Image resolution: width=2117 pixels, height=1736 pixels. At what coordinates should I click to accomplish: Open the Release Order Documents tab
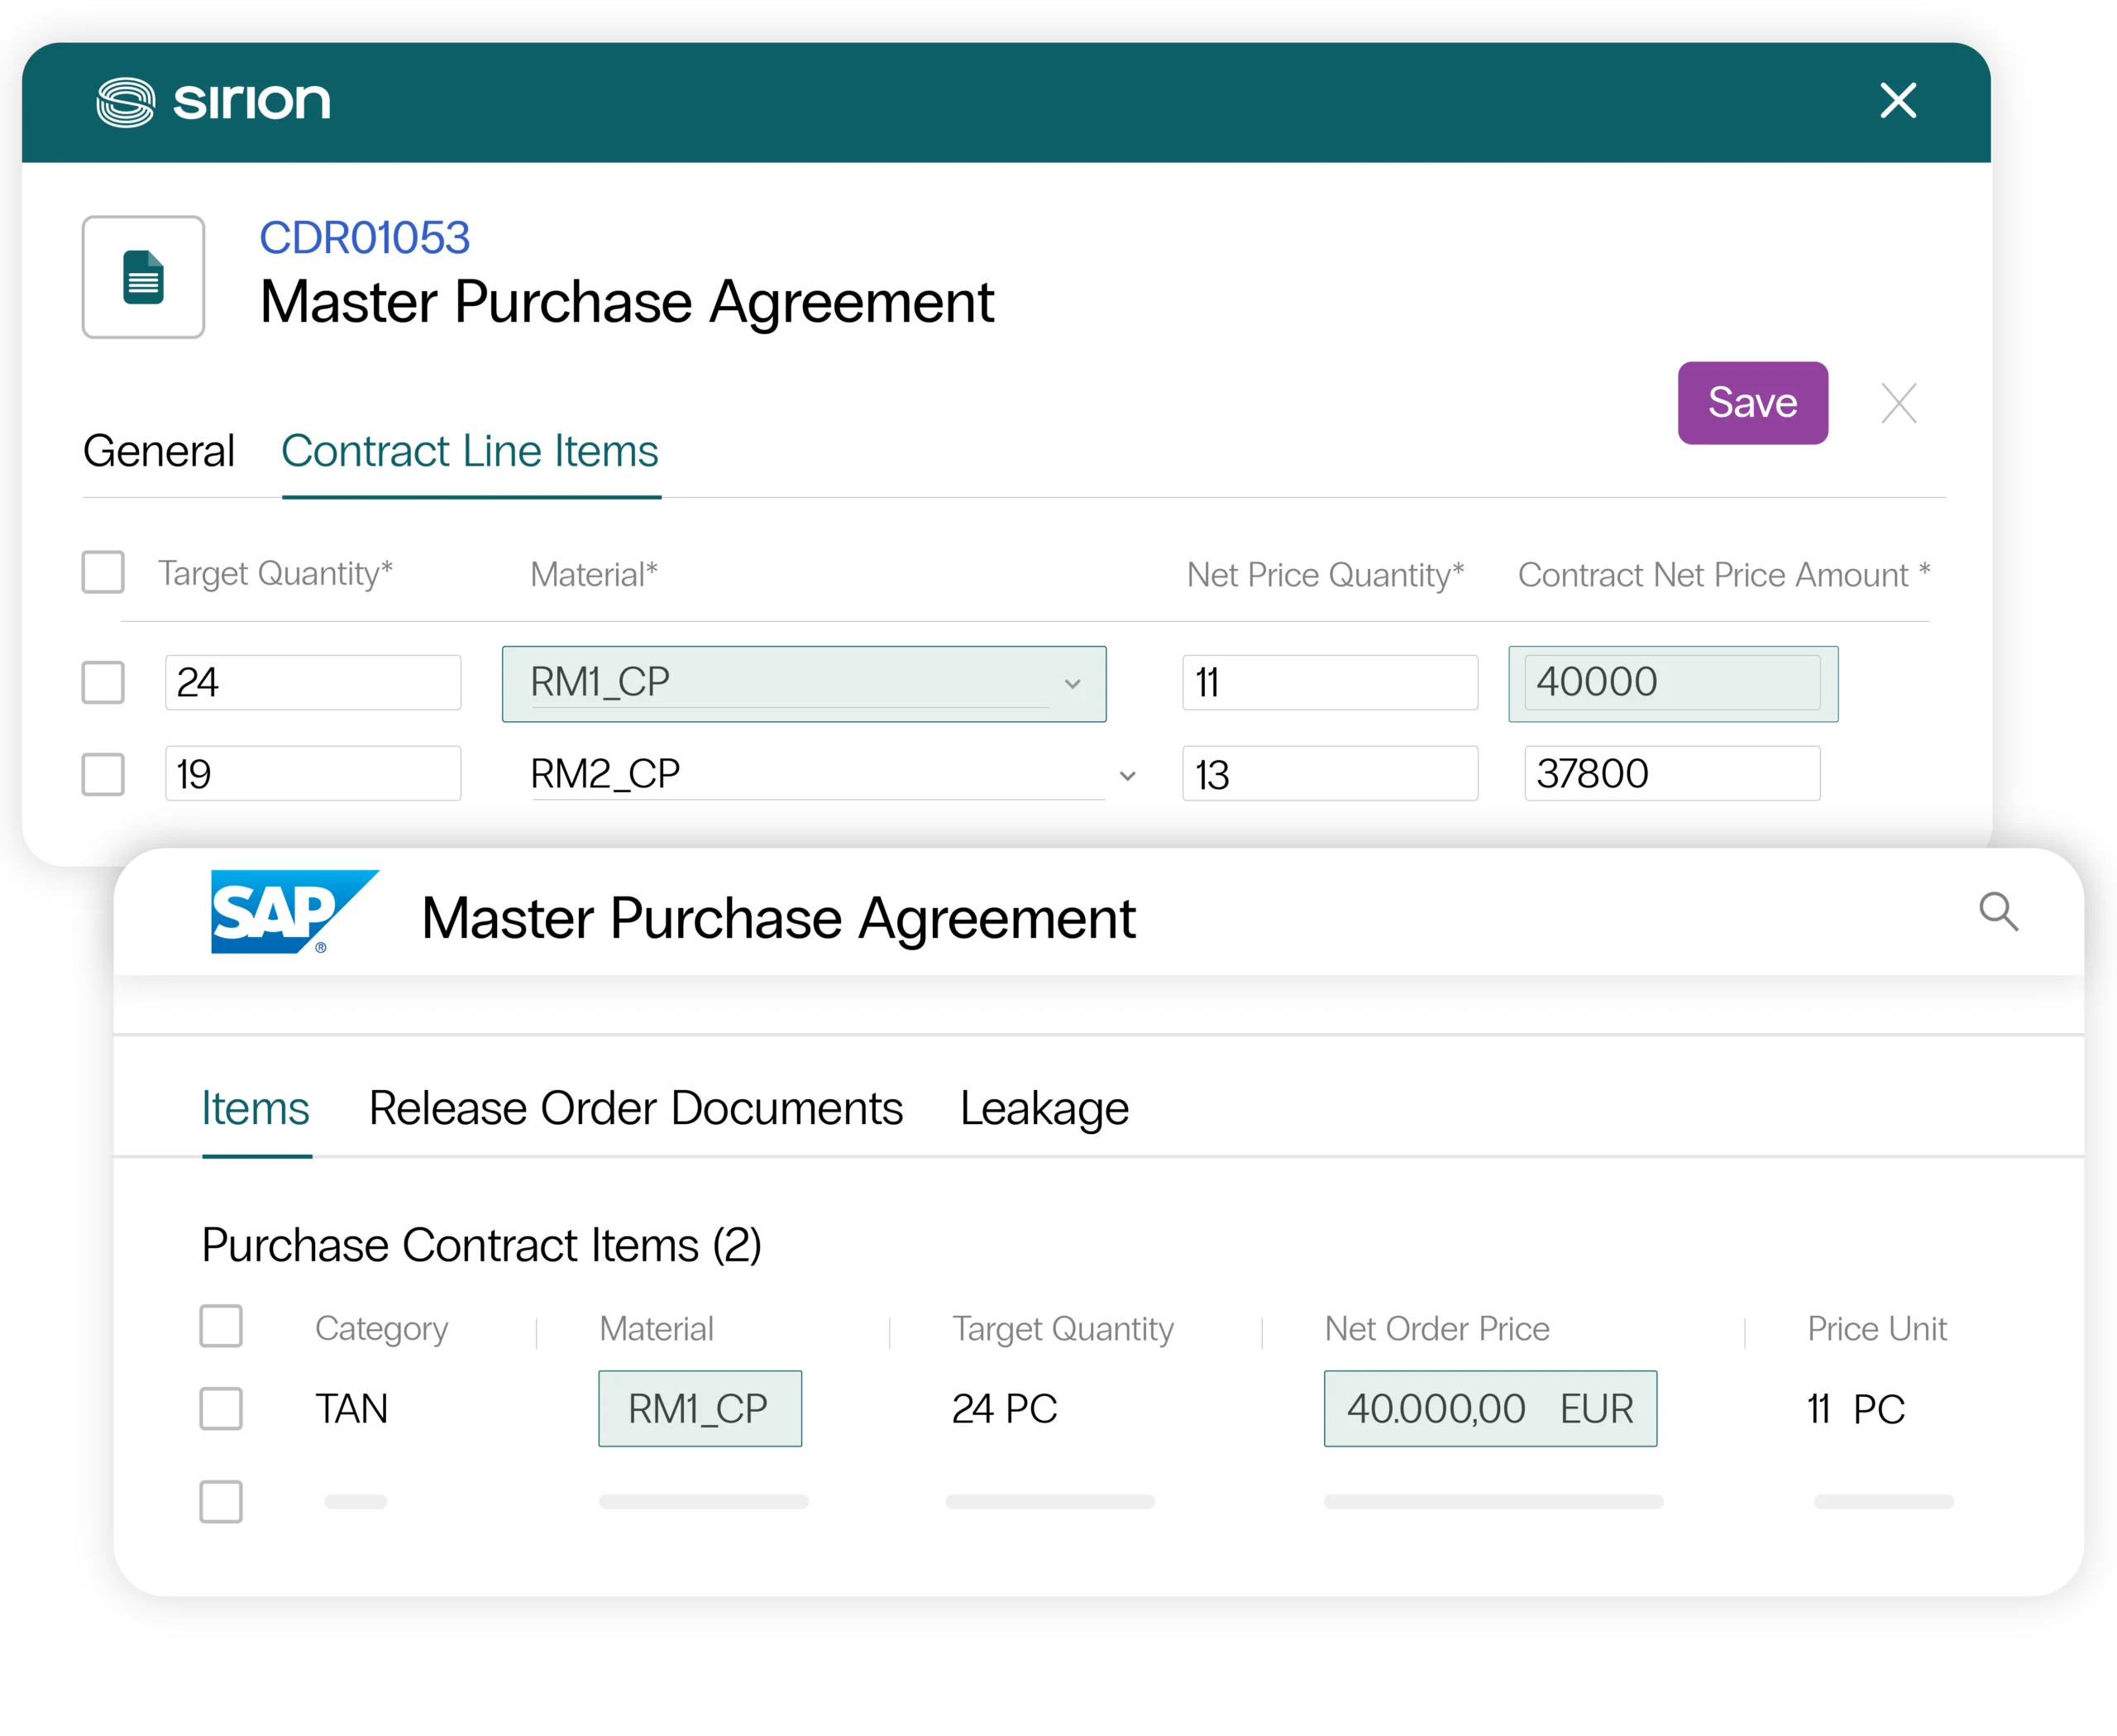coord(634,1108)
